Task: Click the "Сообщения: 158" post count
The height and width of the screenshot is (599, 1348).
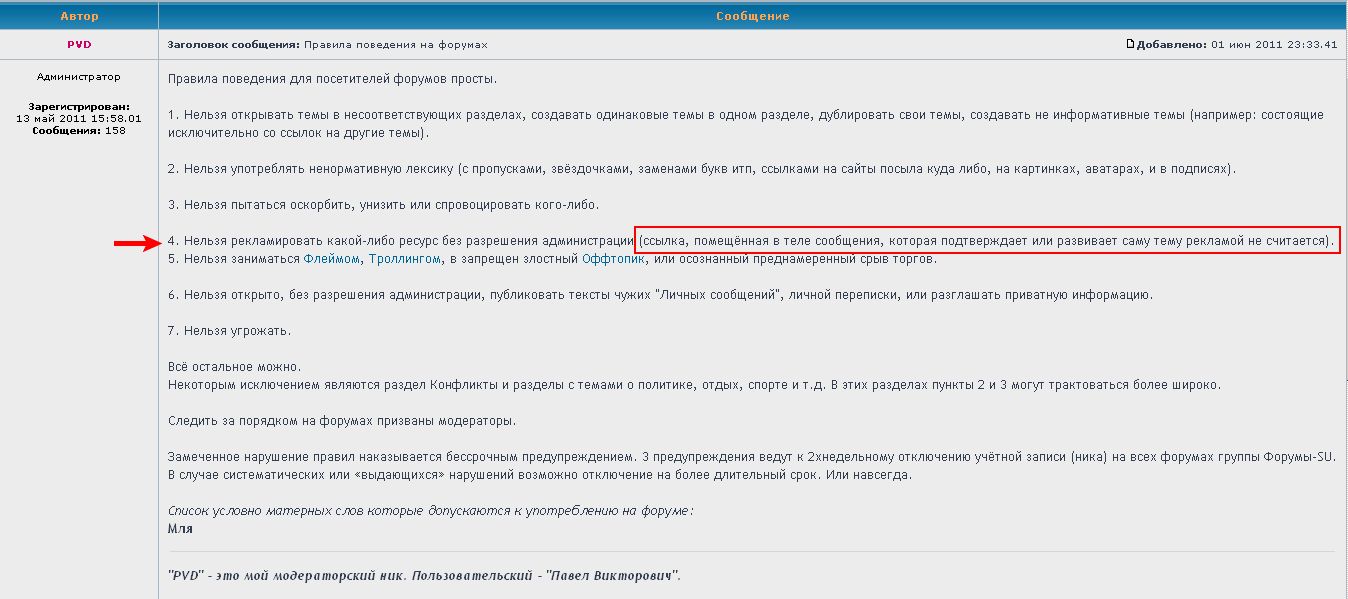Action: click(79, 131)
